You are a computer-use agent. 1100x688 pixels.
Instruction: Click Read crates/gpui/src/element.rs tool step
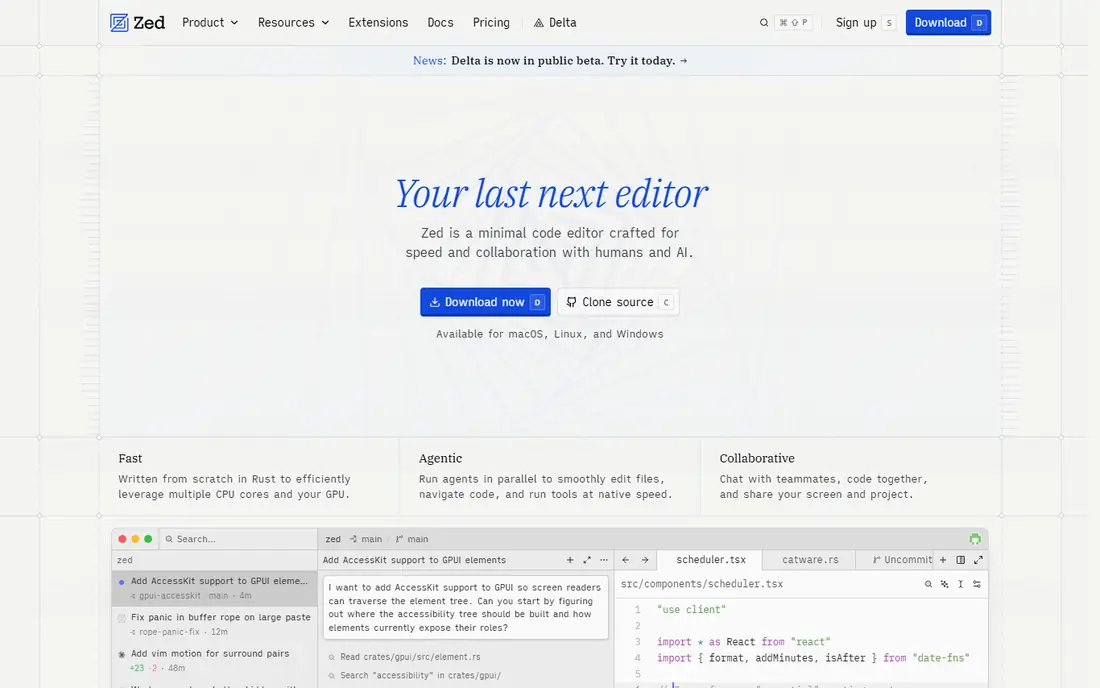pos(410,657)
